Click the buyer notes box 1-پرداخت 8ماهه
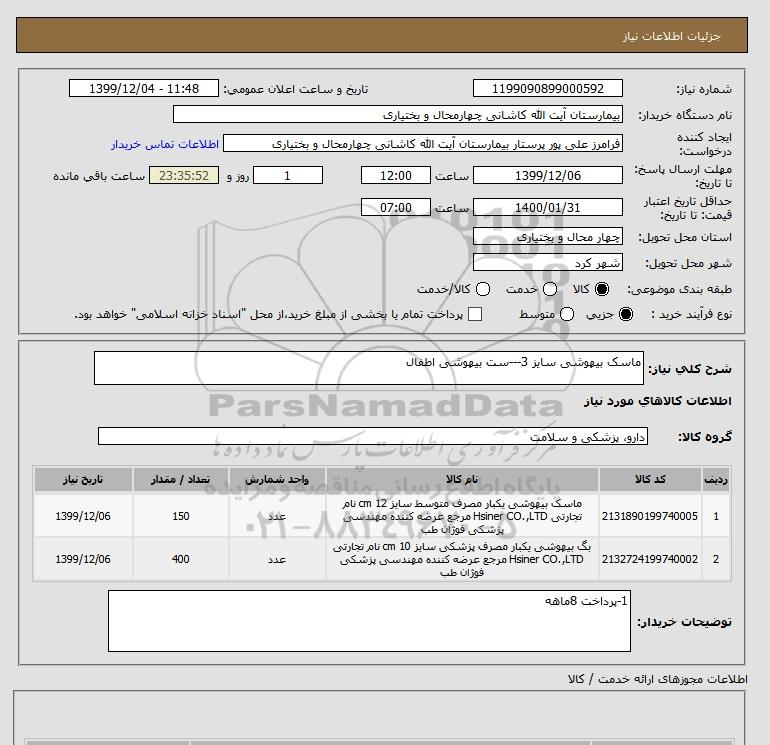Image resolution: width=770 pixels, height=745 pixels. tap(369, 621)
